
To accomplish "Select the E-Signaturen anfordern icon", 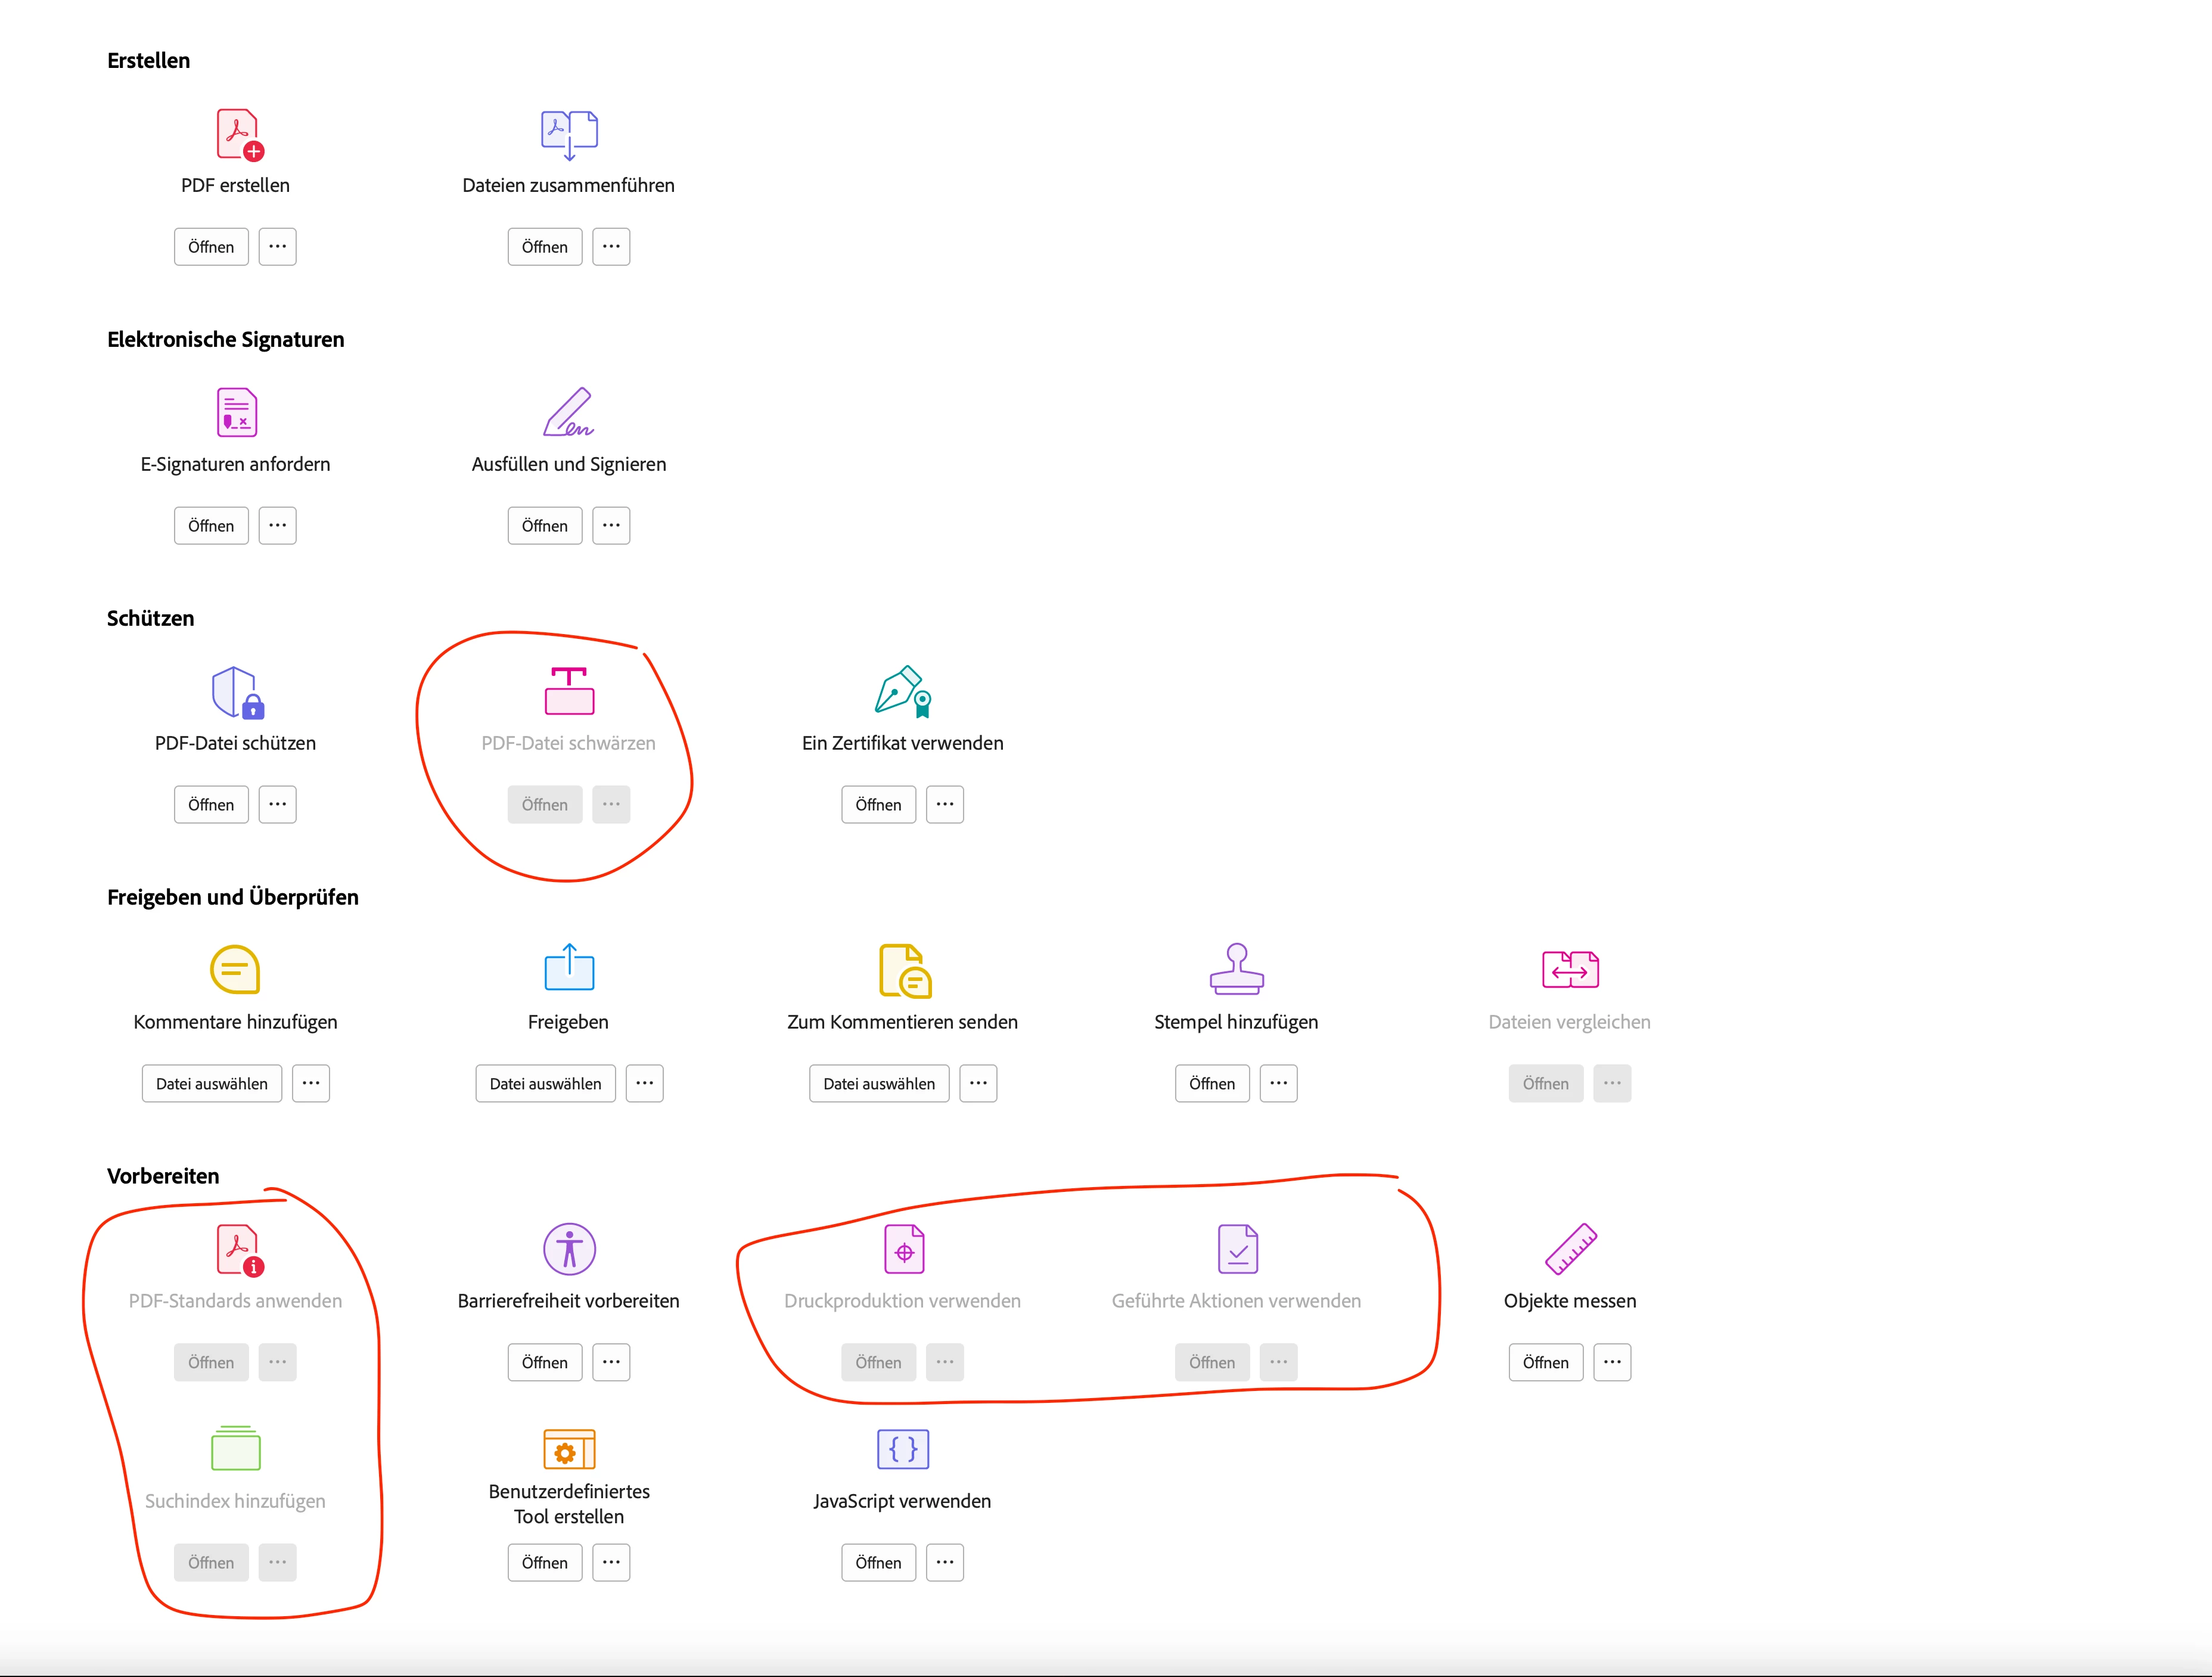I will coord(237,412).
